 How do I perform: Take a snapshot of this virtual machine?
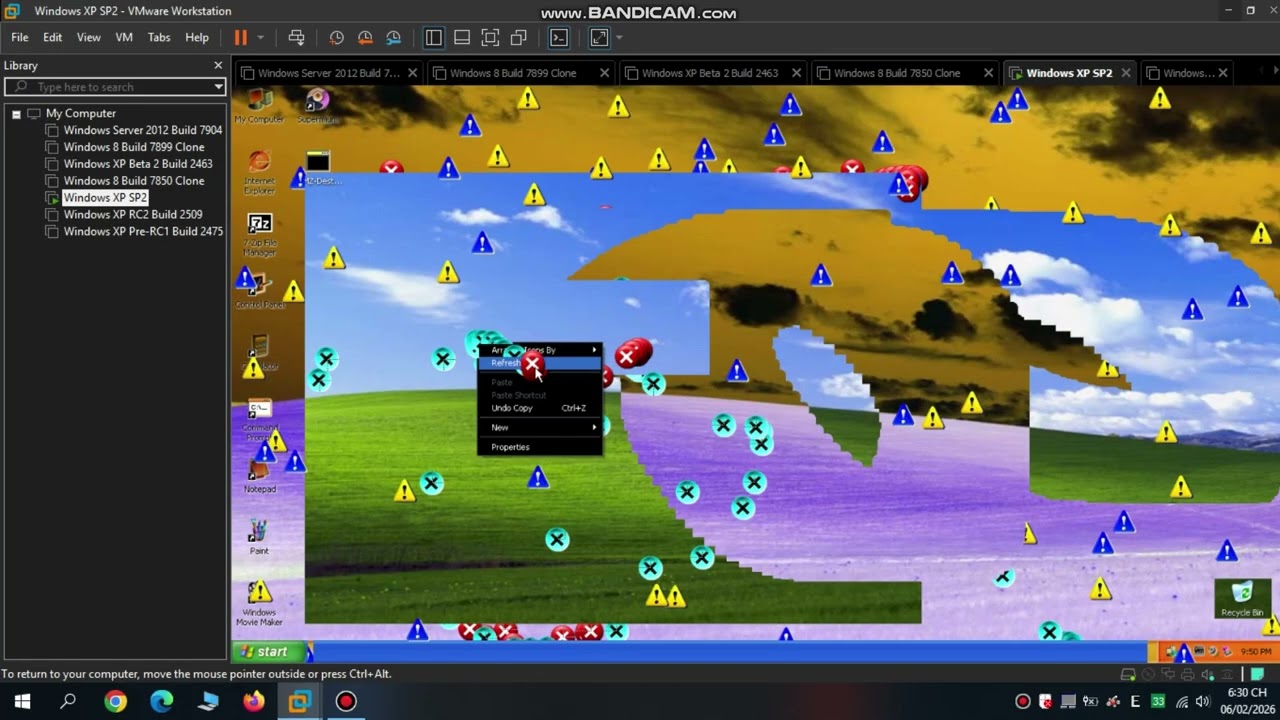point(337,38)
